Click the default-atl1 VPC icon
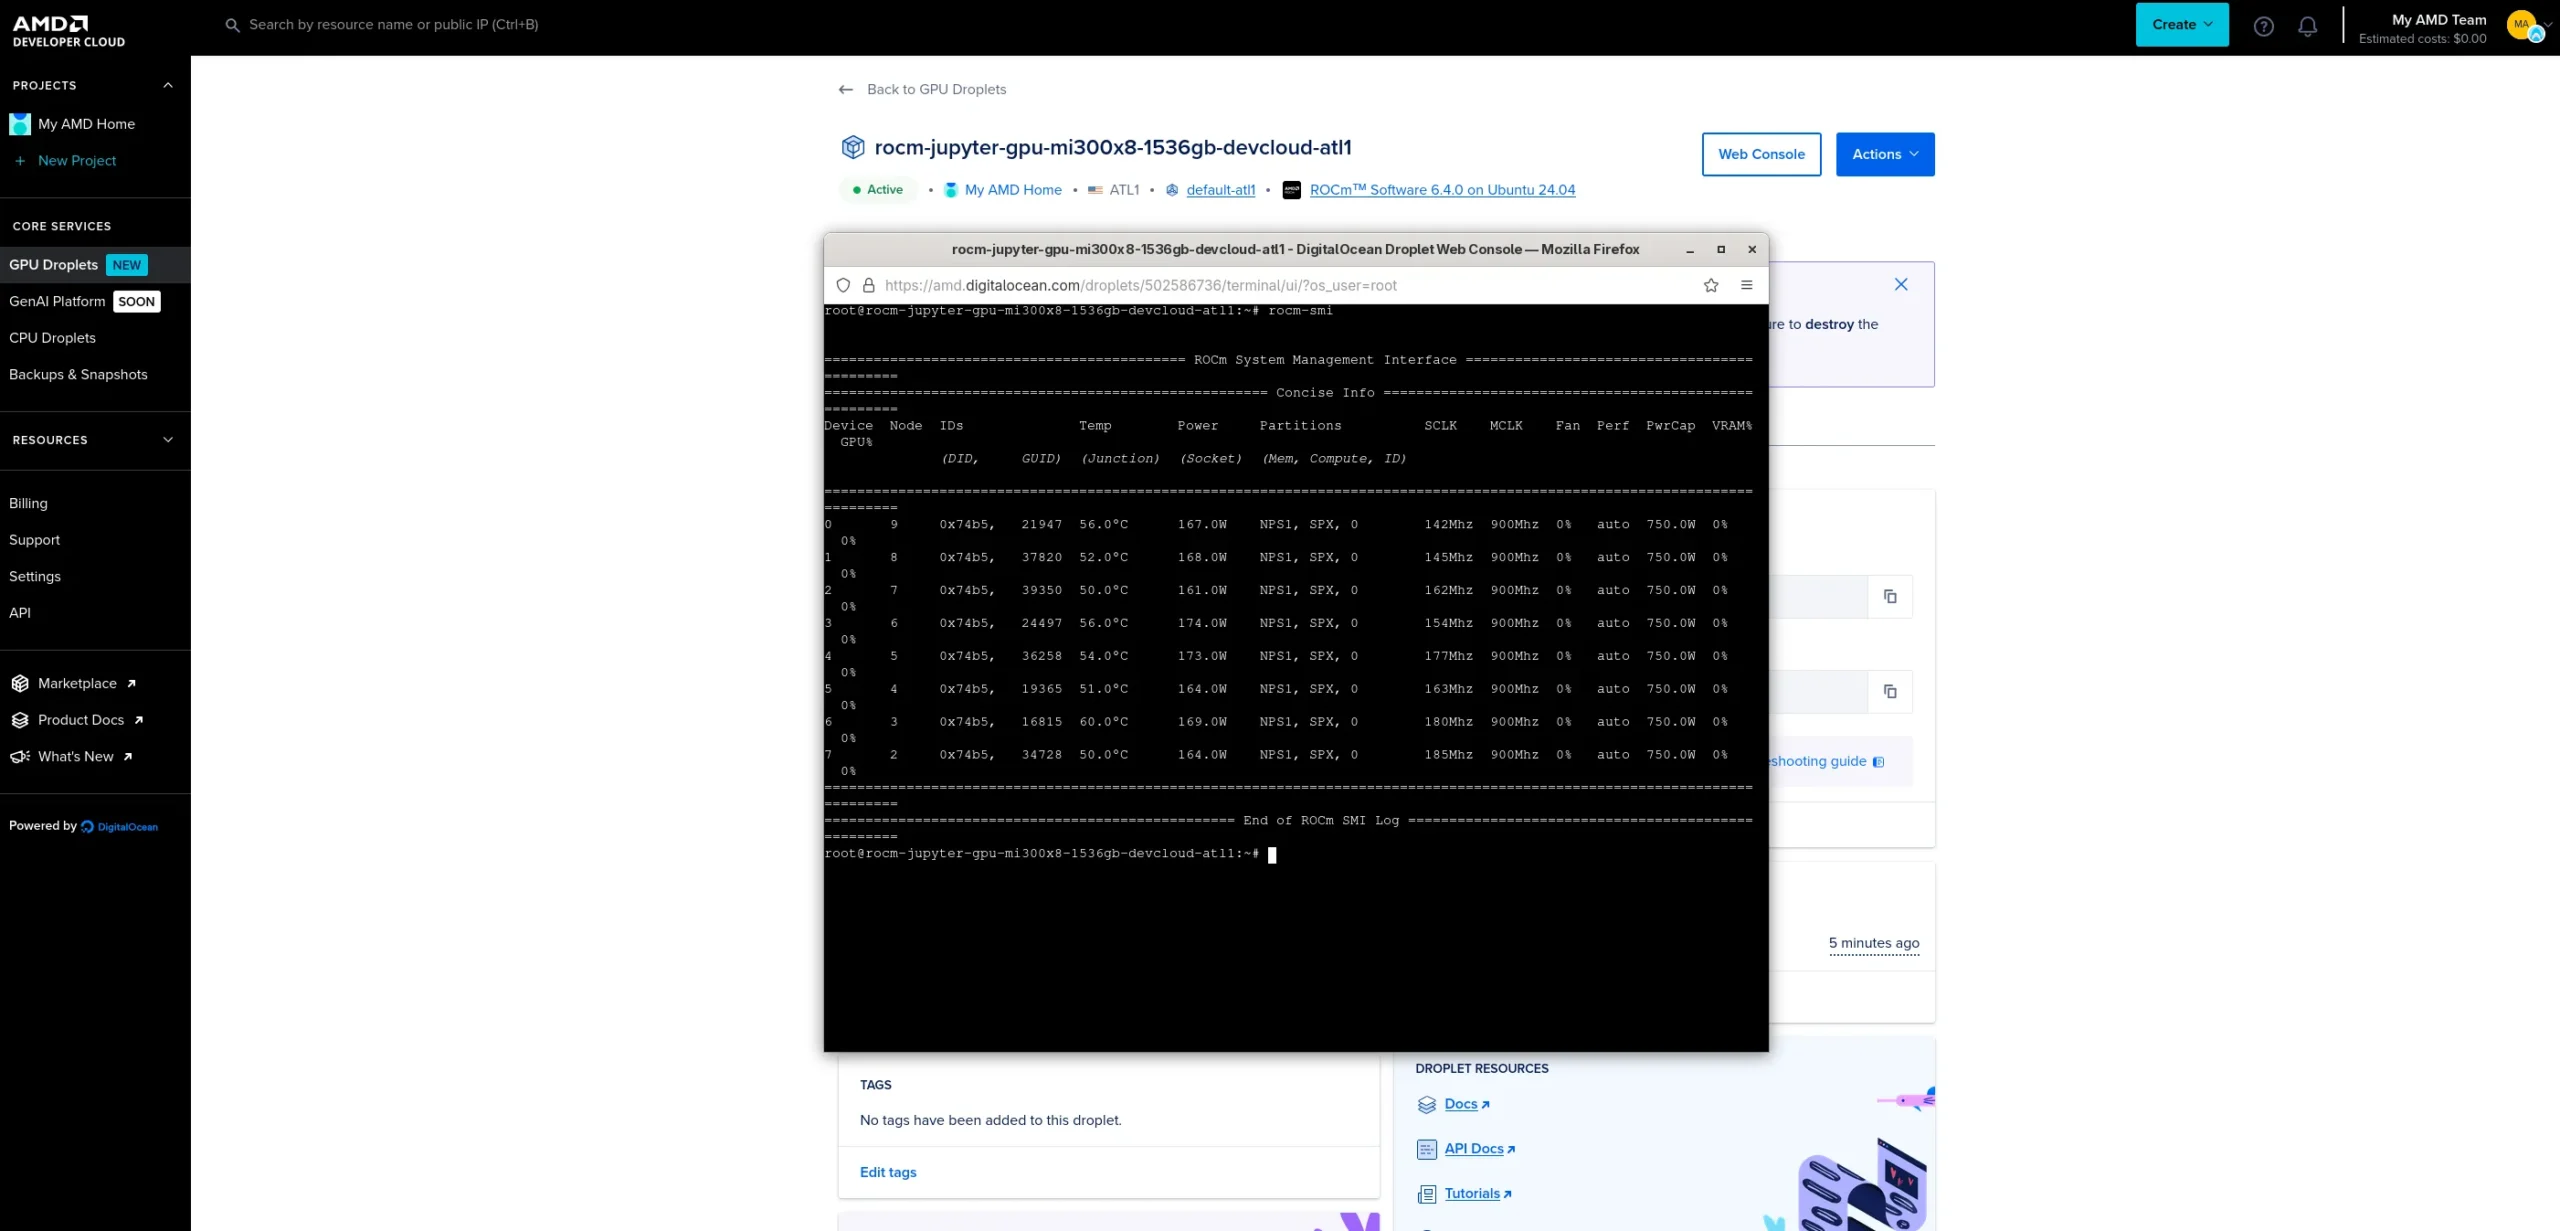2560x1231 pixels. pos(1172,190)
